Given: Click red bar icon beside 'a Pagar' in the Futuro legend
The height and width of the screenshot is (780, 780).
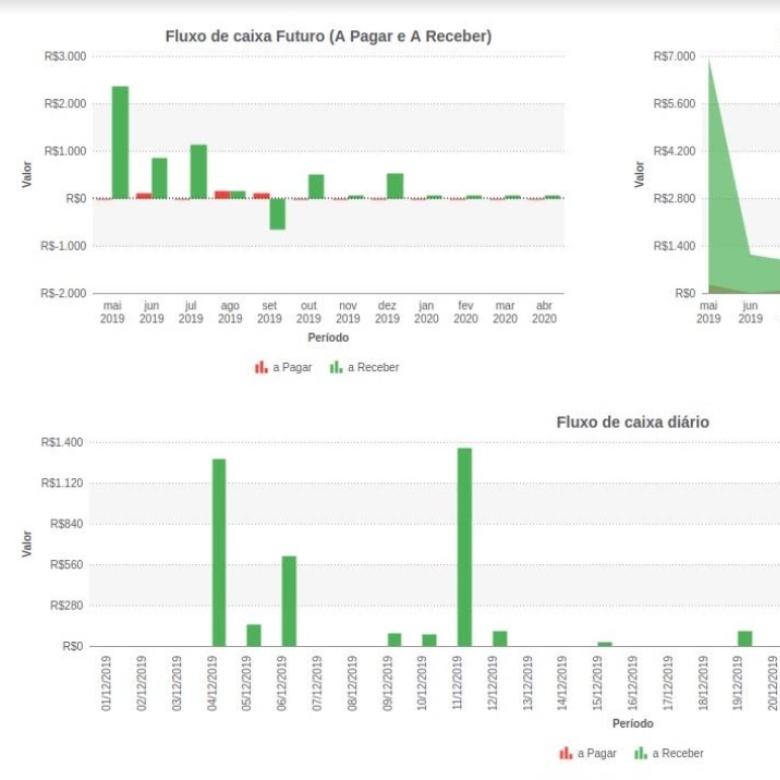Looking at the screenshot, I should [261, 368].
